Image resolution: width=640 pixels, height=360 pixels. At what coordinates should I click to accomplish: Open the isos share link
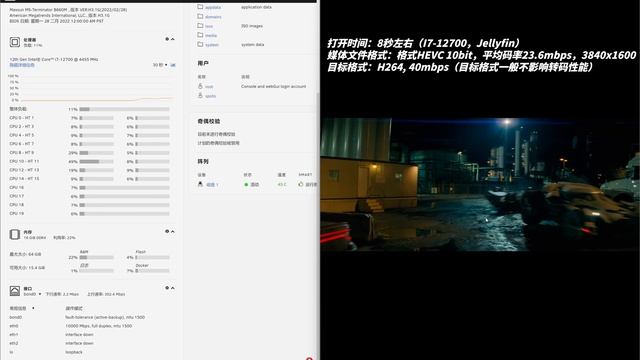pos(209,26)
